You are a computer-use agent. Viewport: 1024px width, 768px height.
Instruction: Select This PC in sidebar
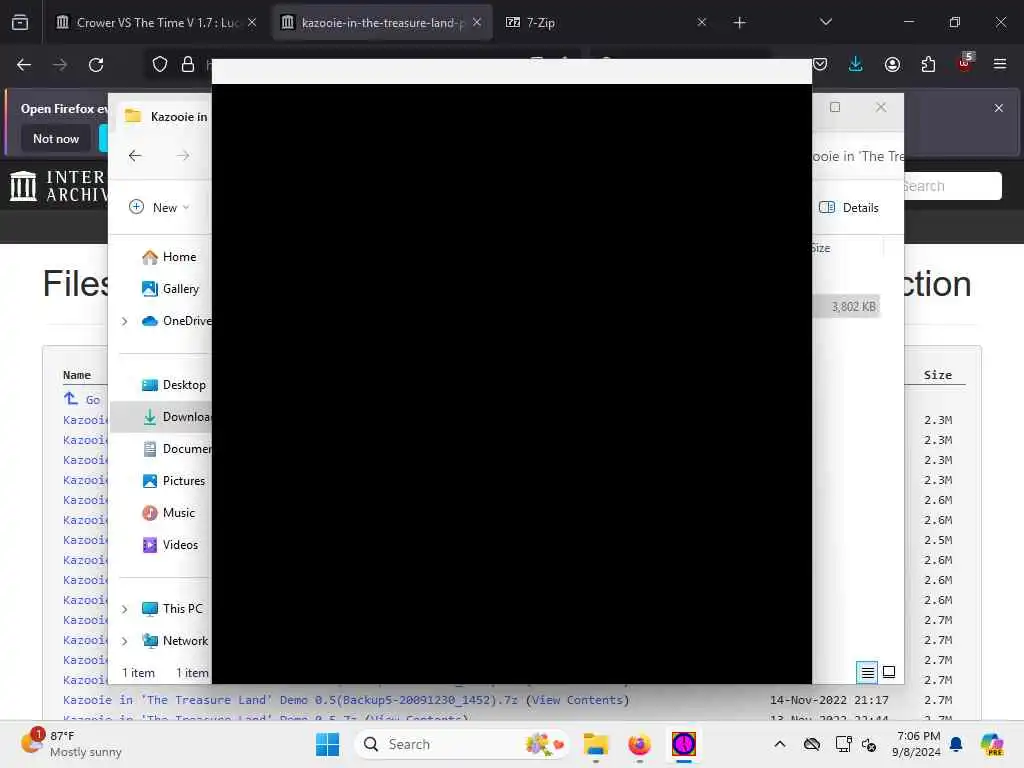172,609
